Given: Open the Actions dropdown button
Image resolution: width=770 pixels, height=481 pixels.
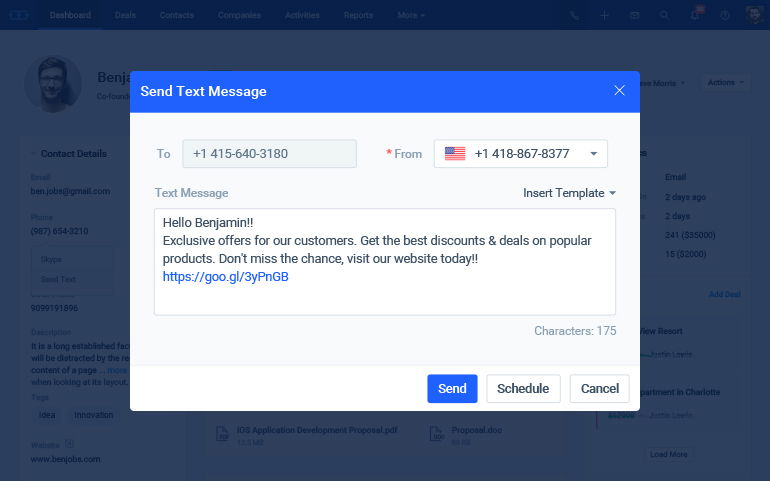Looking at the screenshot, I should pyautogui.click(x=725, y=83).
